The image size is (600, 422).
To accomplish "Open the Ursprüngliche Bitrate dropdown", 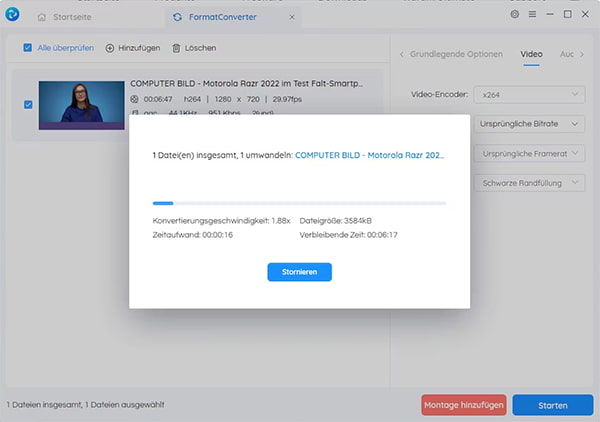I will [530, 124].
